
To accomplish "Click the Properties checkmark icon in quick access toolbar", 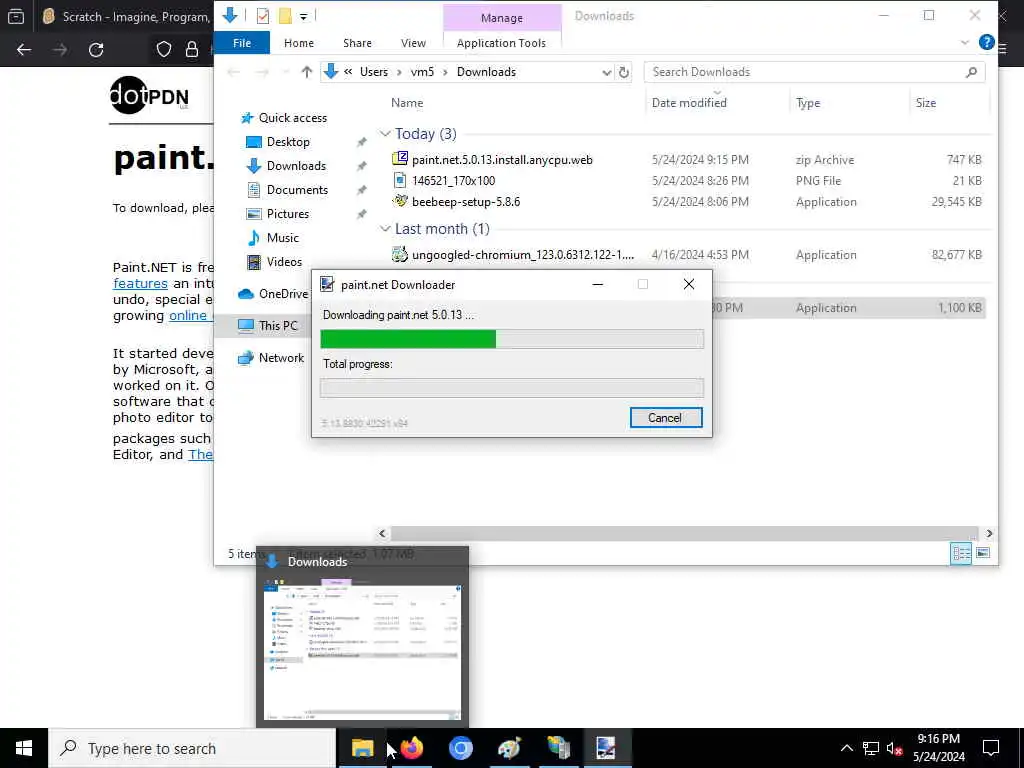I will point(263,16).
